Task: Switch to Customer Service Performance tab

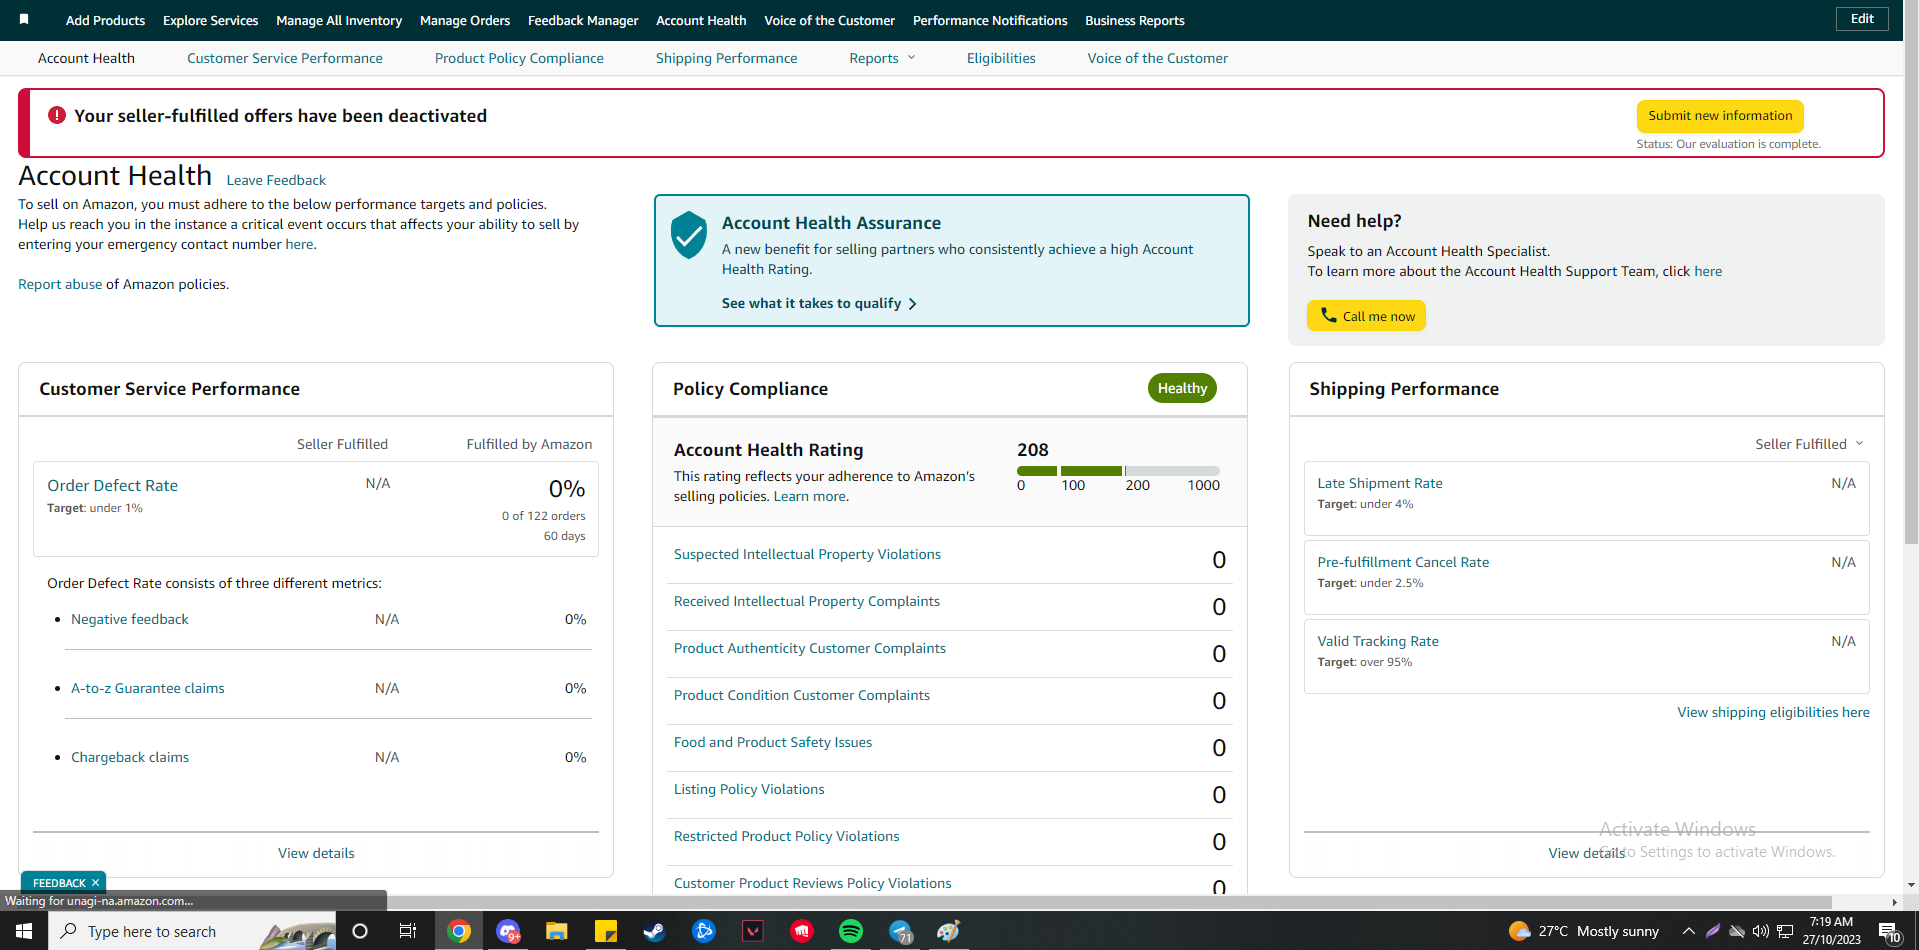Action: (285, 58)
